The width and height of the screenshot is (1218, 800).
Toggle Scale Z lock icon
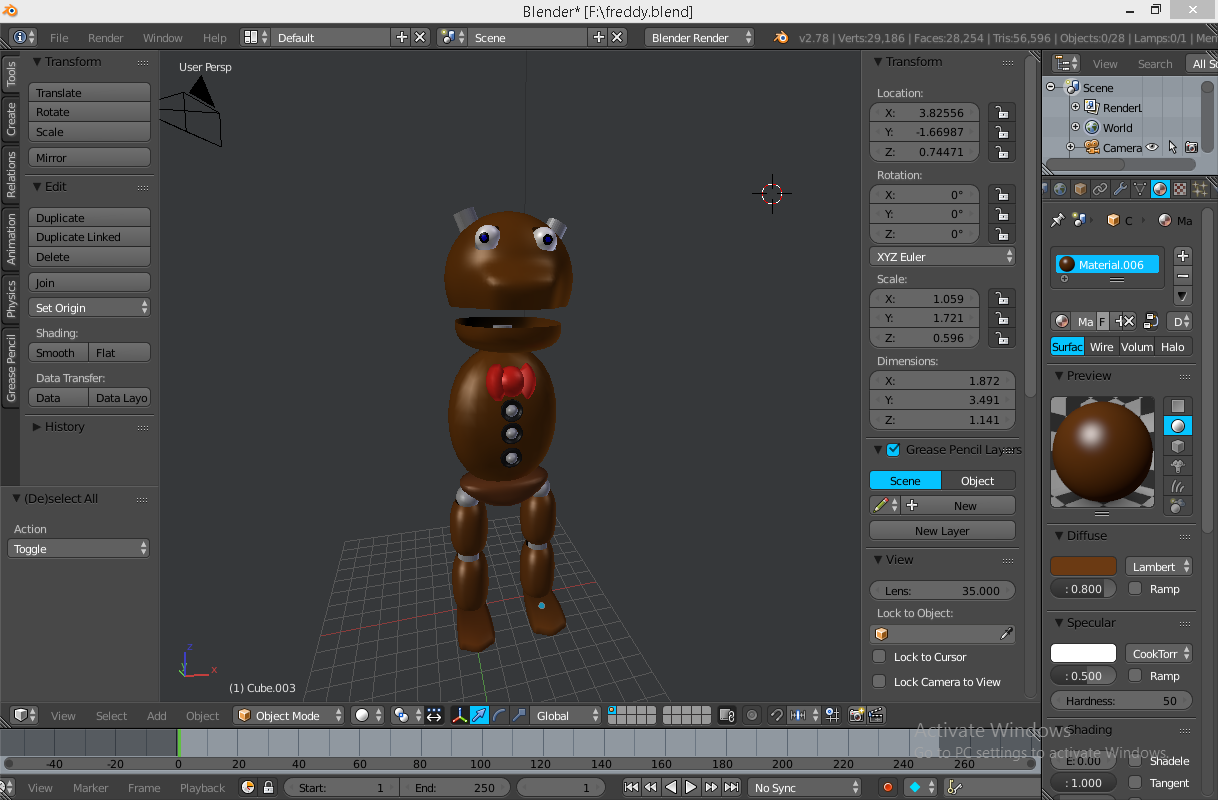coord(1001,337)
